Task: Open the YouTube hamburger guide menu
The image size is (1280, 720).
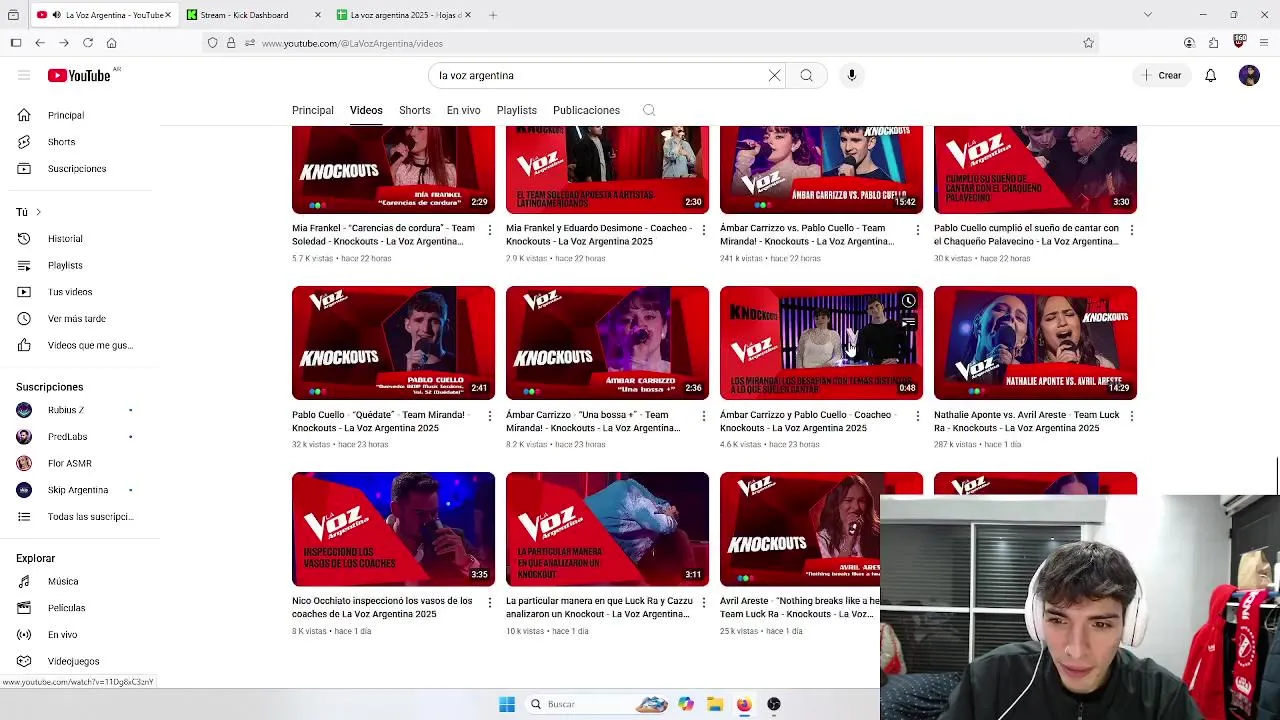Action: point(24,75)
